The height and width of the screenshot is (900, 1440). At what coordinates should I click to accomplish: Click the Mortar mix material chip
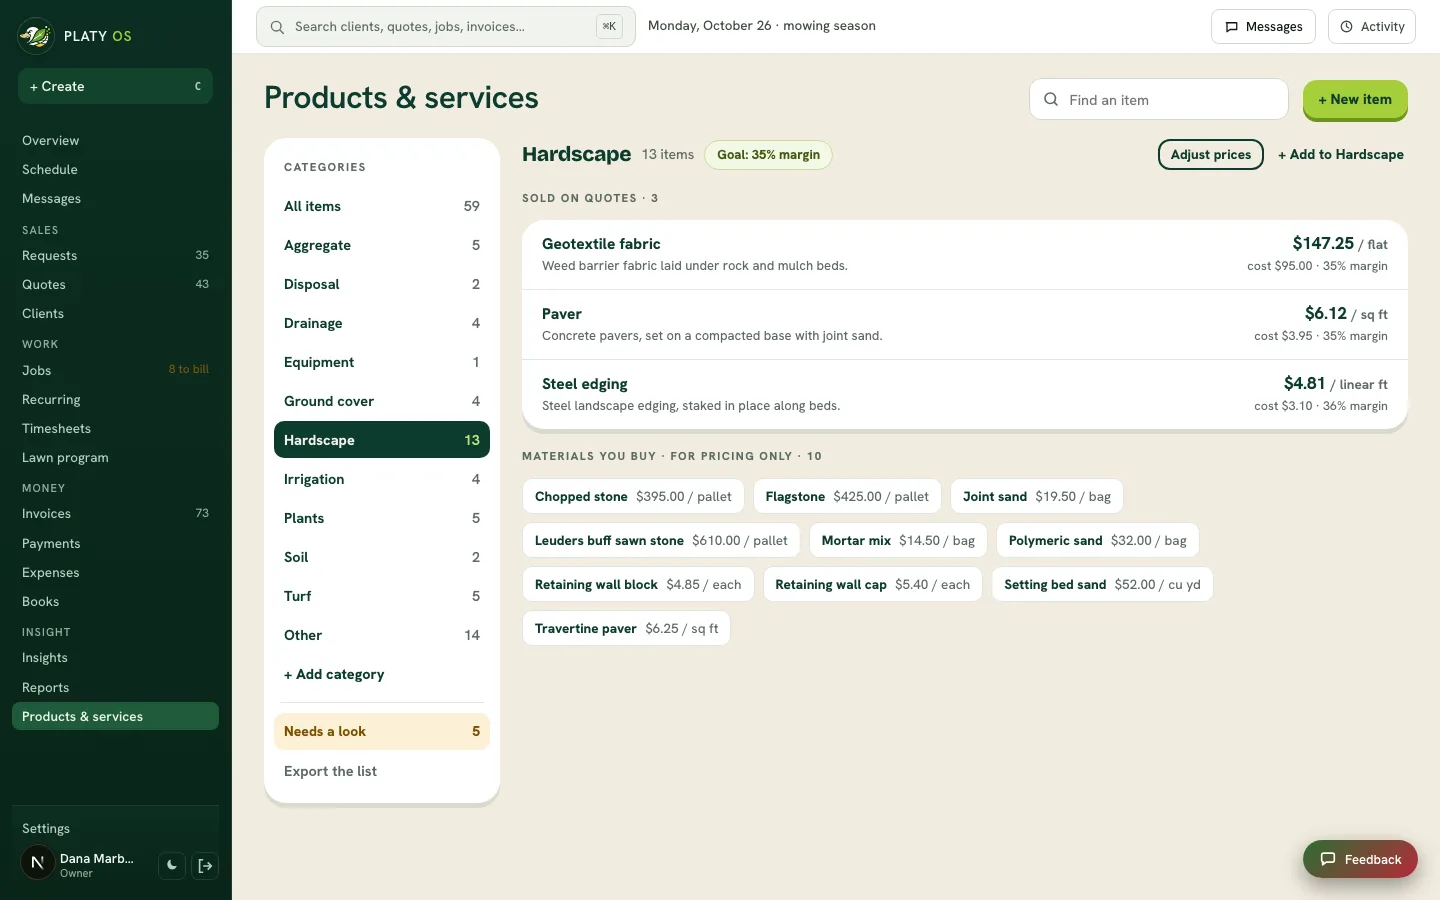coord(898,541)
